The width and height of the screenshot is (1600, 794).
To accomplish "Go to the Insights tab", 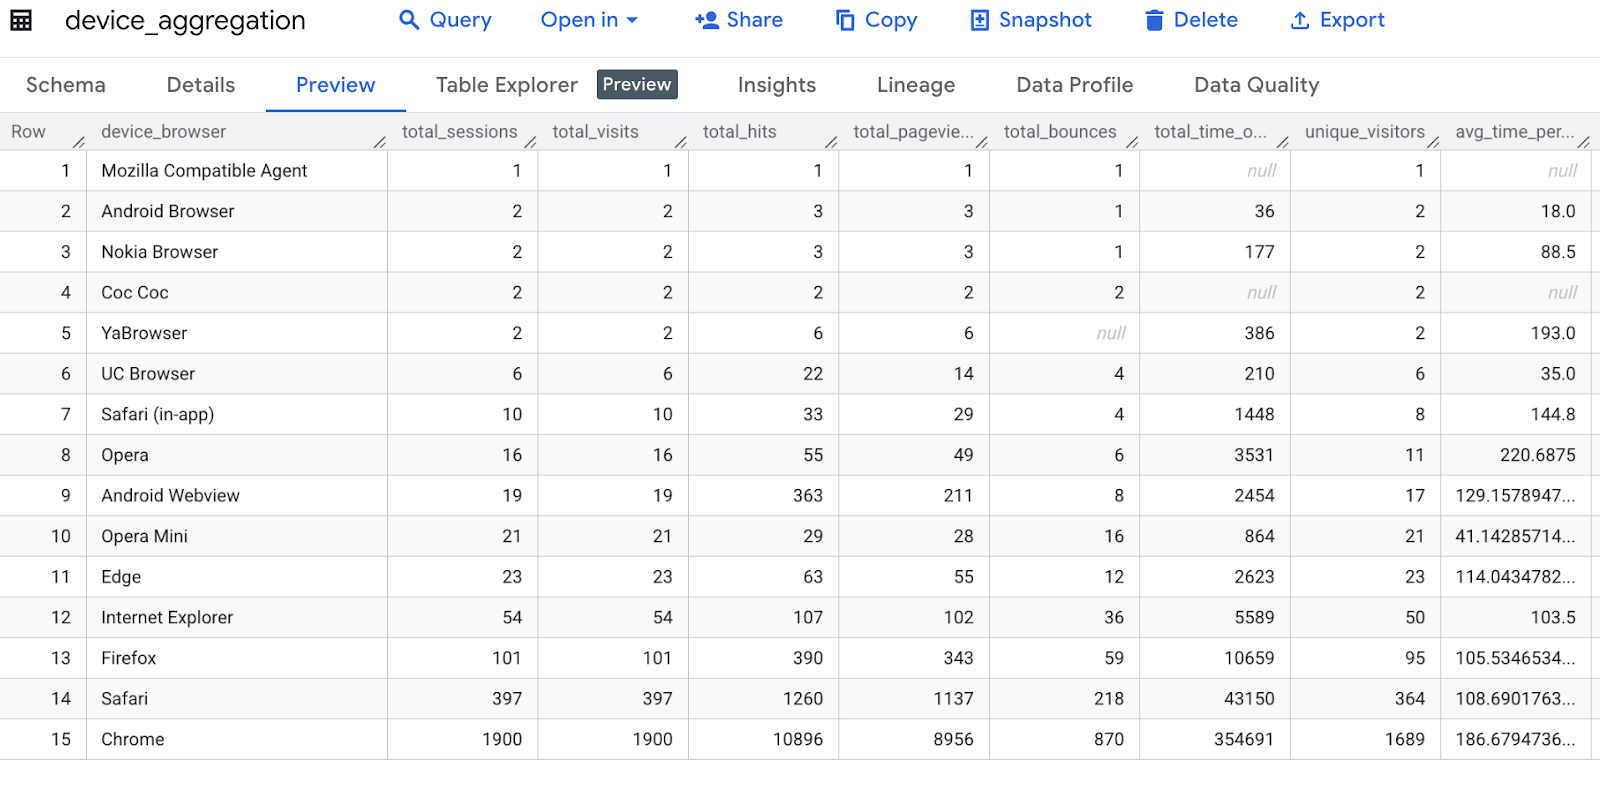I will 776,85.
